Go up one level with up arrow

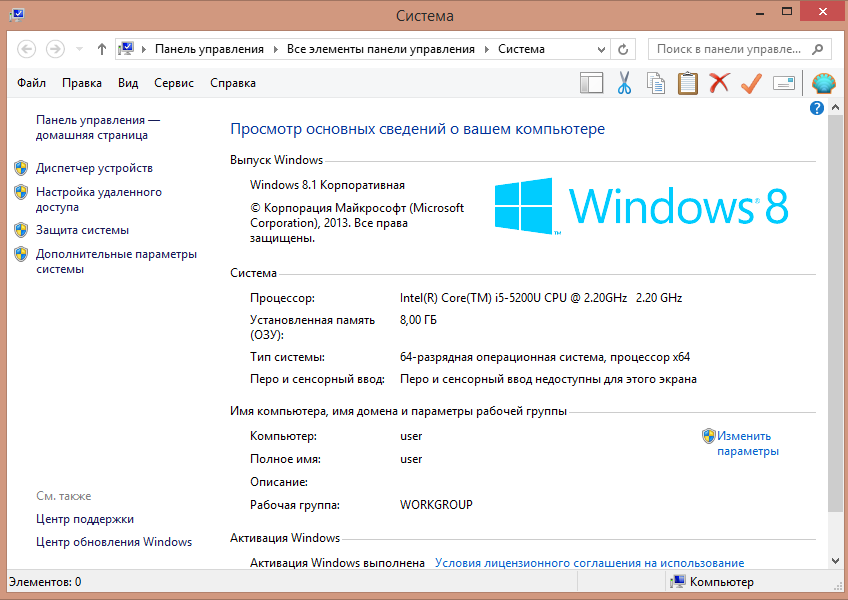[102, 49]
